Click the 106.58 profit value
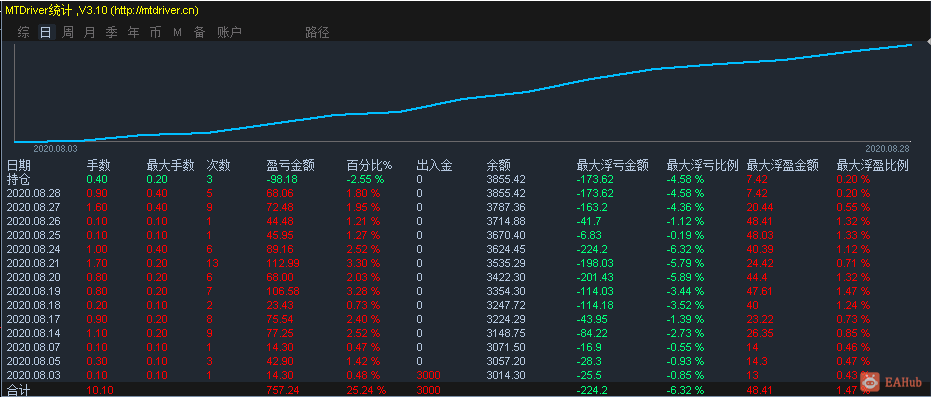 [282, 291]
